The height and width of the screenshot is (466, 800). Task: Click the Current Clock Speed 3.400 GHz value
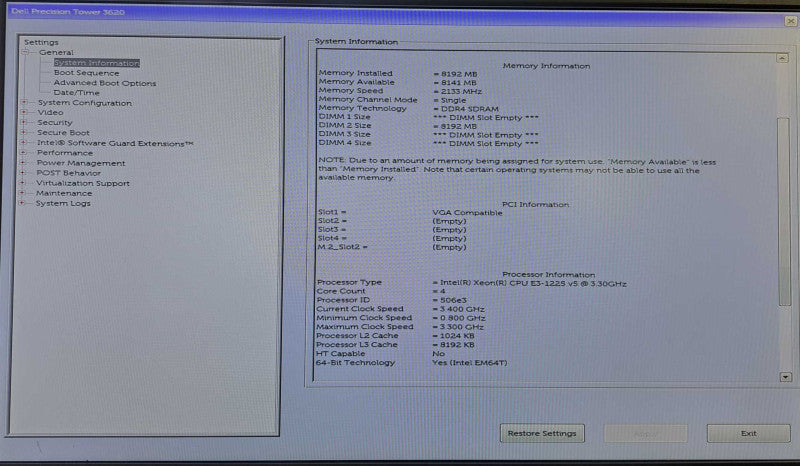click(458, 309)
